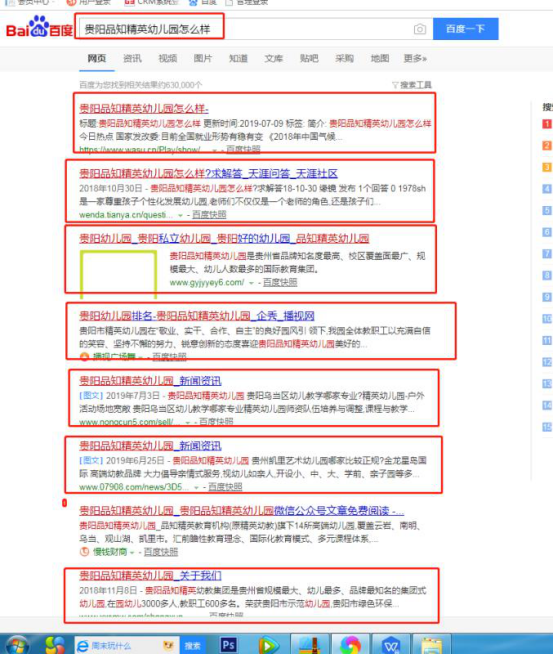Viewport: 554px width, 654px height.
Task: Open 百度快照 for www.07908.com result
Action: tap(225, 487)
